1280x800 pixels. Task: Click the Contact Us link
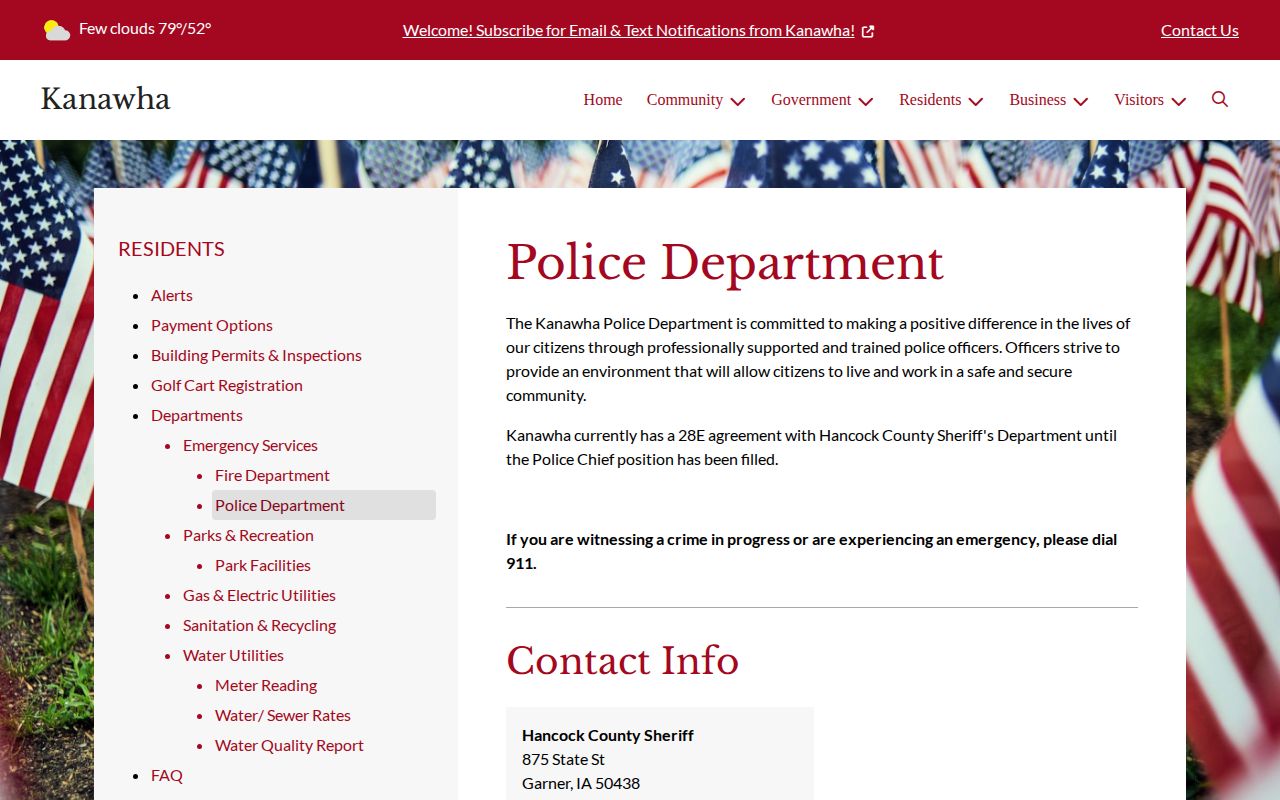click(1200, 30)
